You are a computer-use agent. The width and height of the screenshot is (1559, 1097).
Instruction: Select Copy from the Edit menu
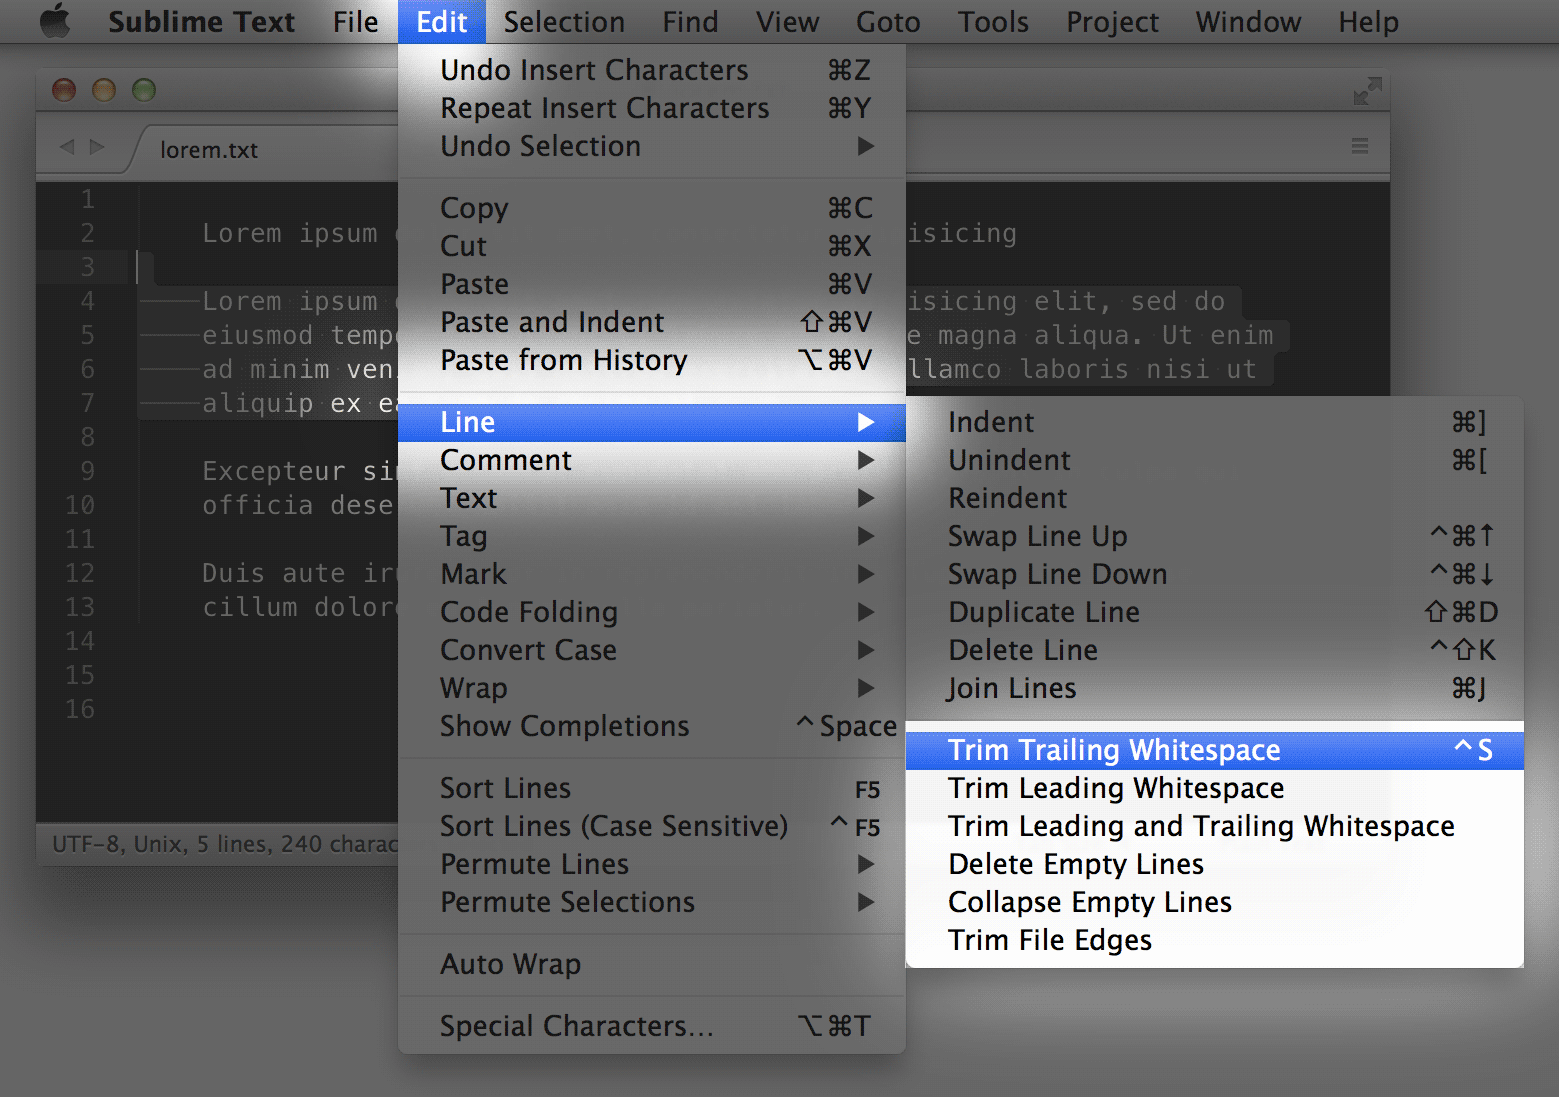652,208
